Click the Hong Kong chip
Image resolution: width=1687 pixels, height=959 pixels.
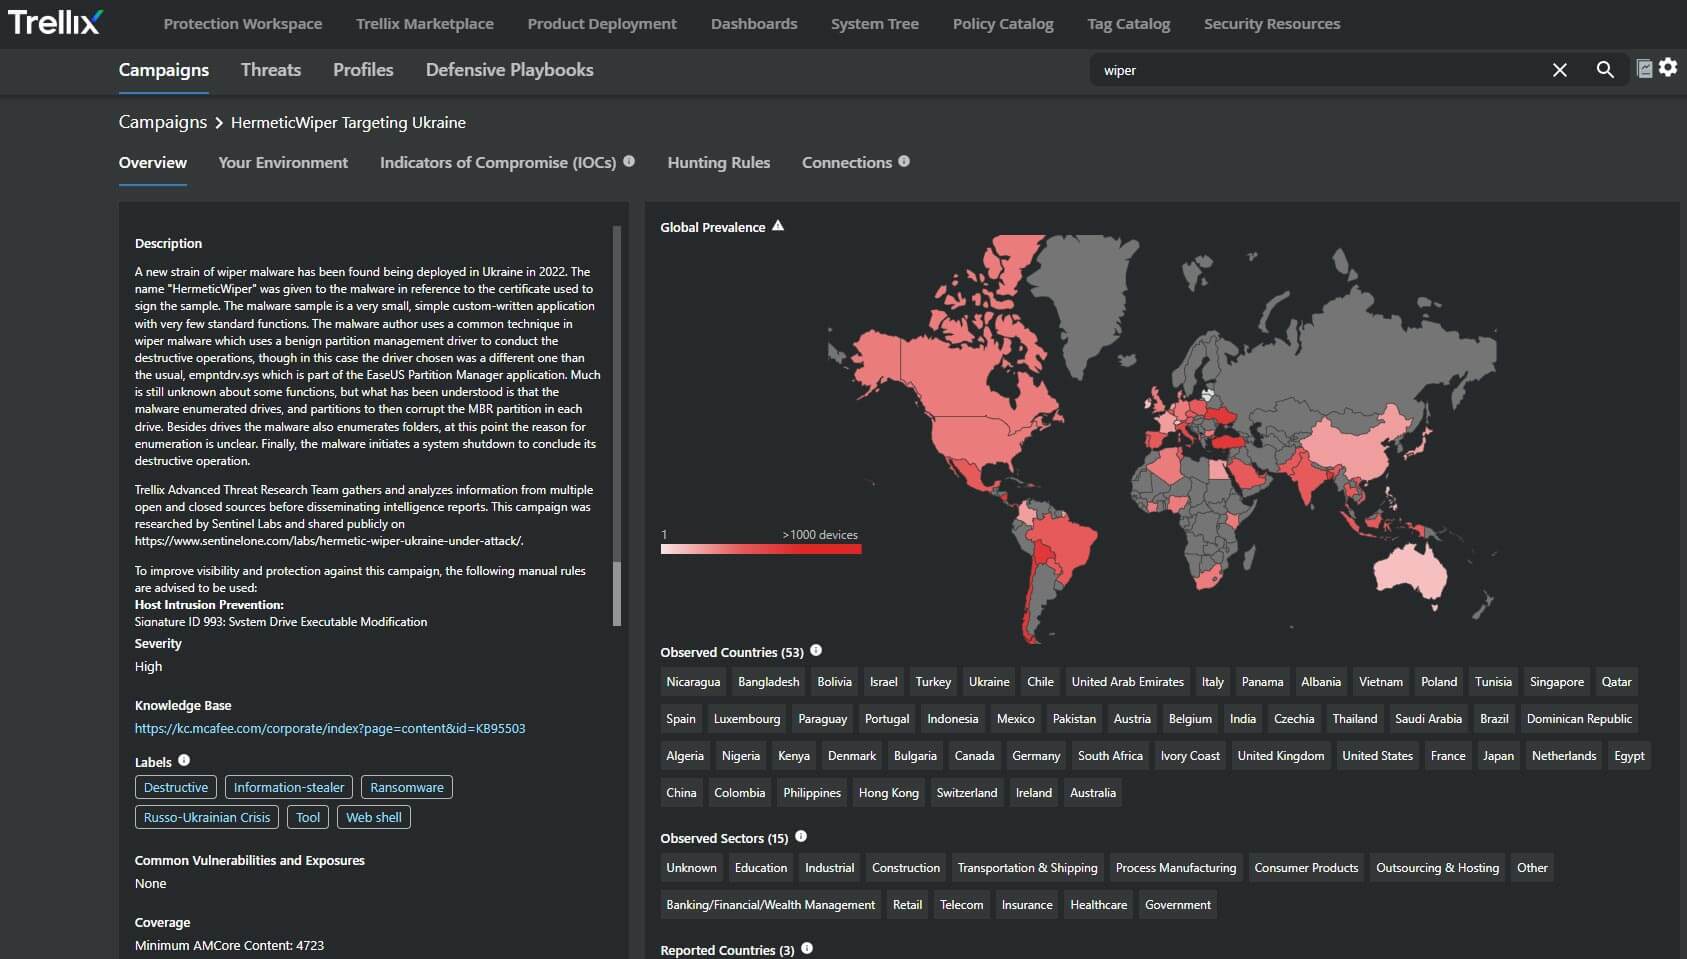(x=889, y=793)
